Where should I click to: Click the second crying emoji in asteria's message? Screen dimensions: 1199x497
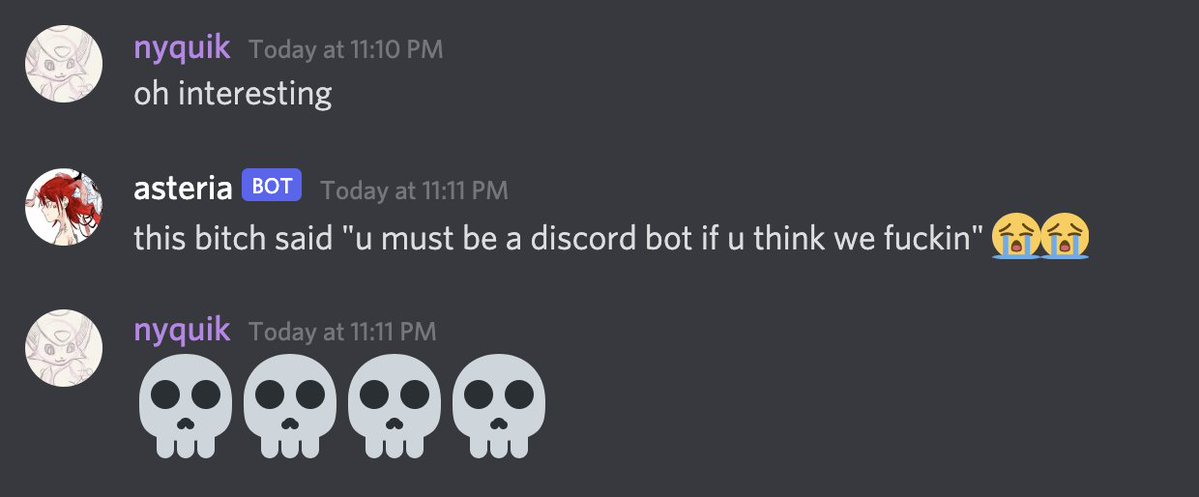click(1065, 236)
